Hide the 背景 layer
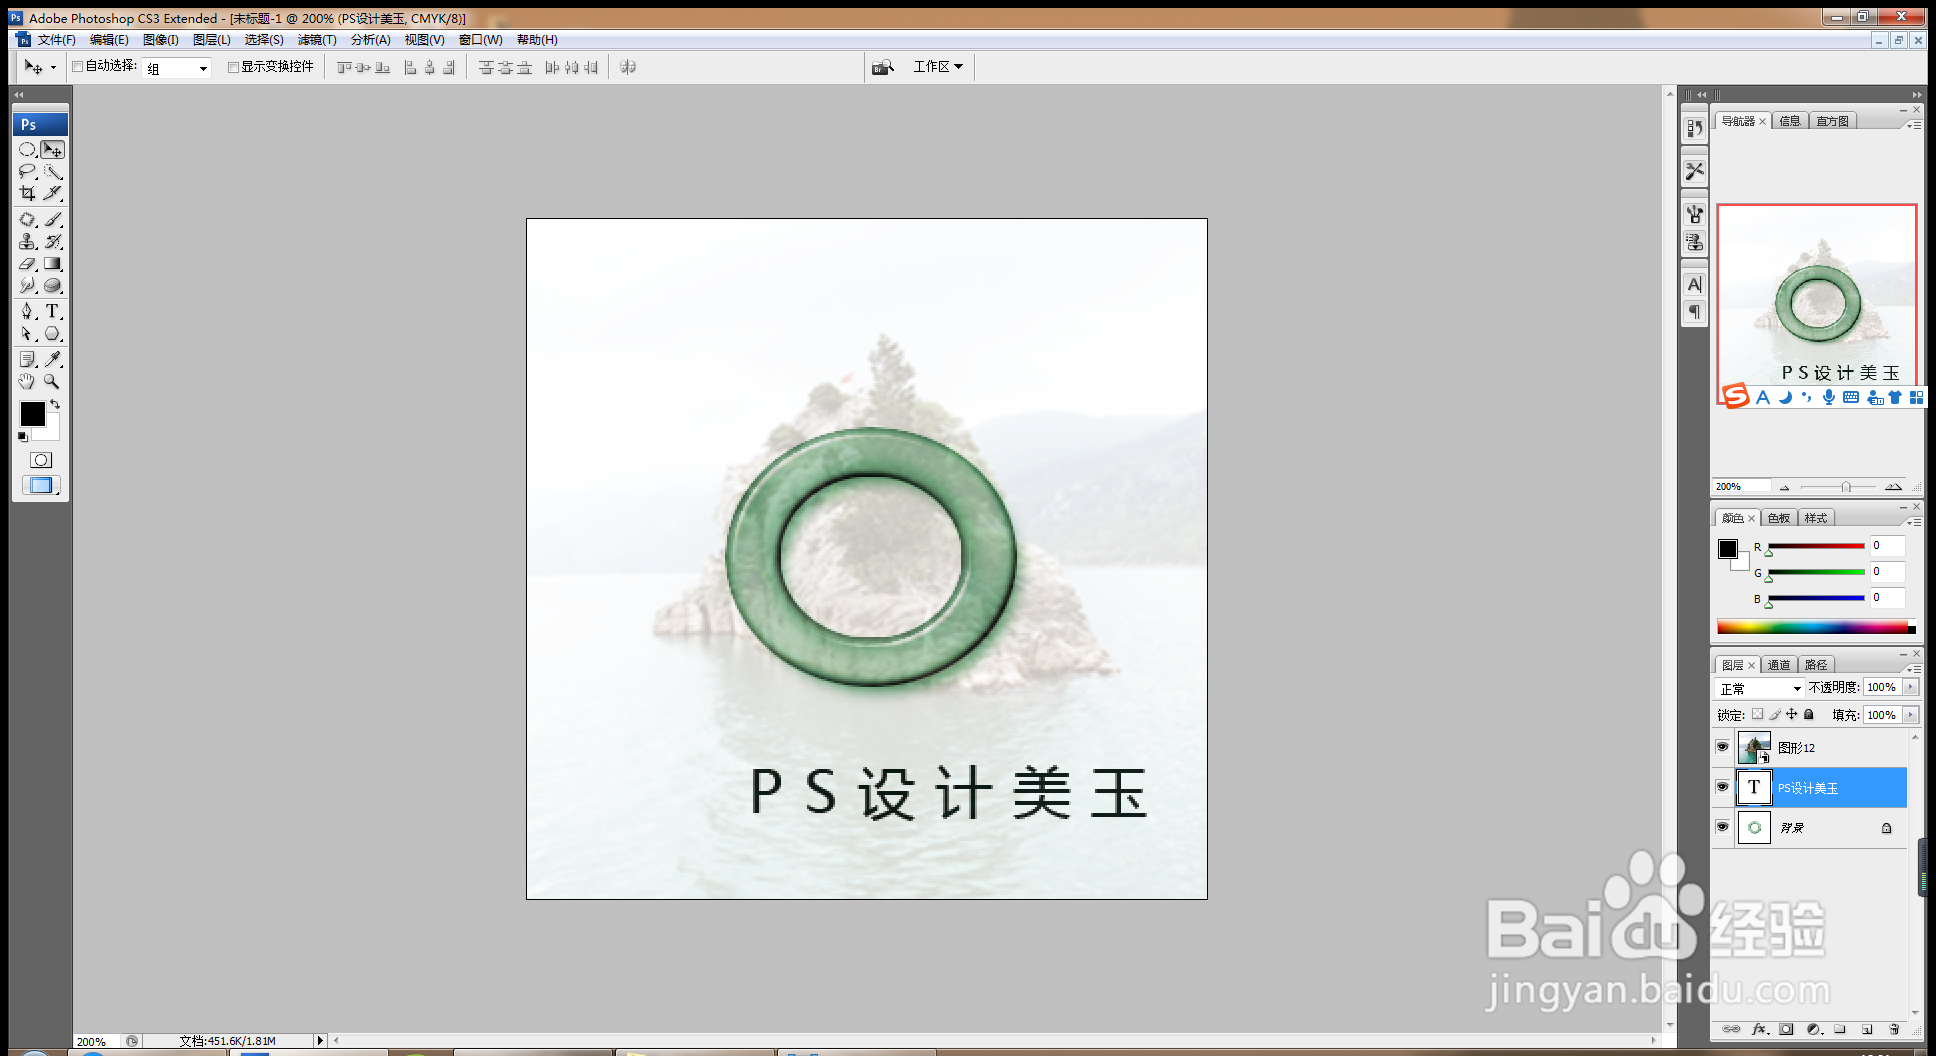The height and width of the screenshot is (1056, 1936). click(x=1722, y=827)
